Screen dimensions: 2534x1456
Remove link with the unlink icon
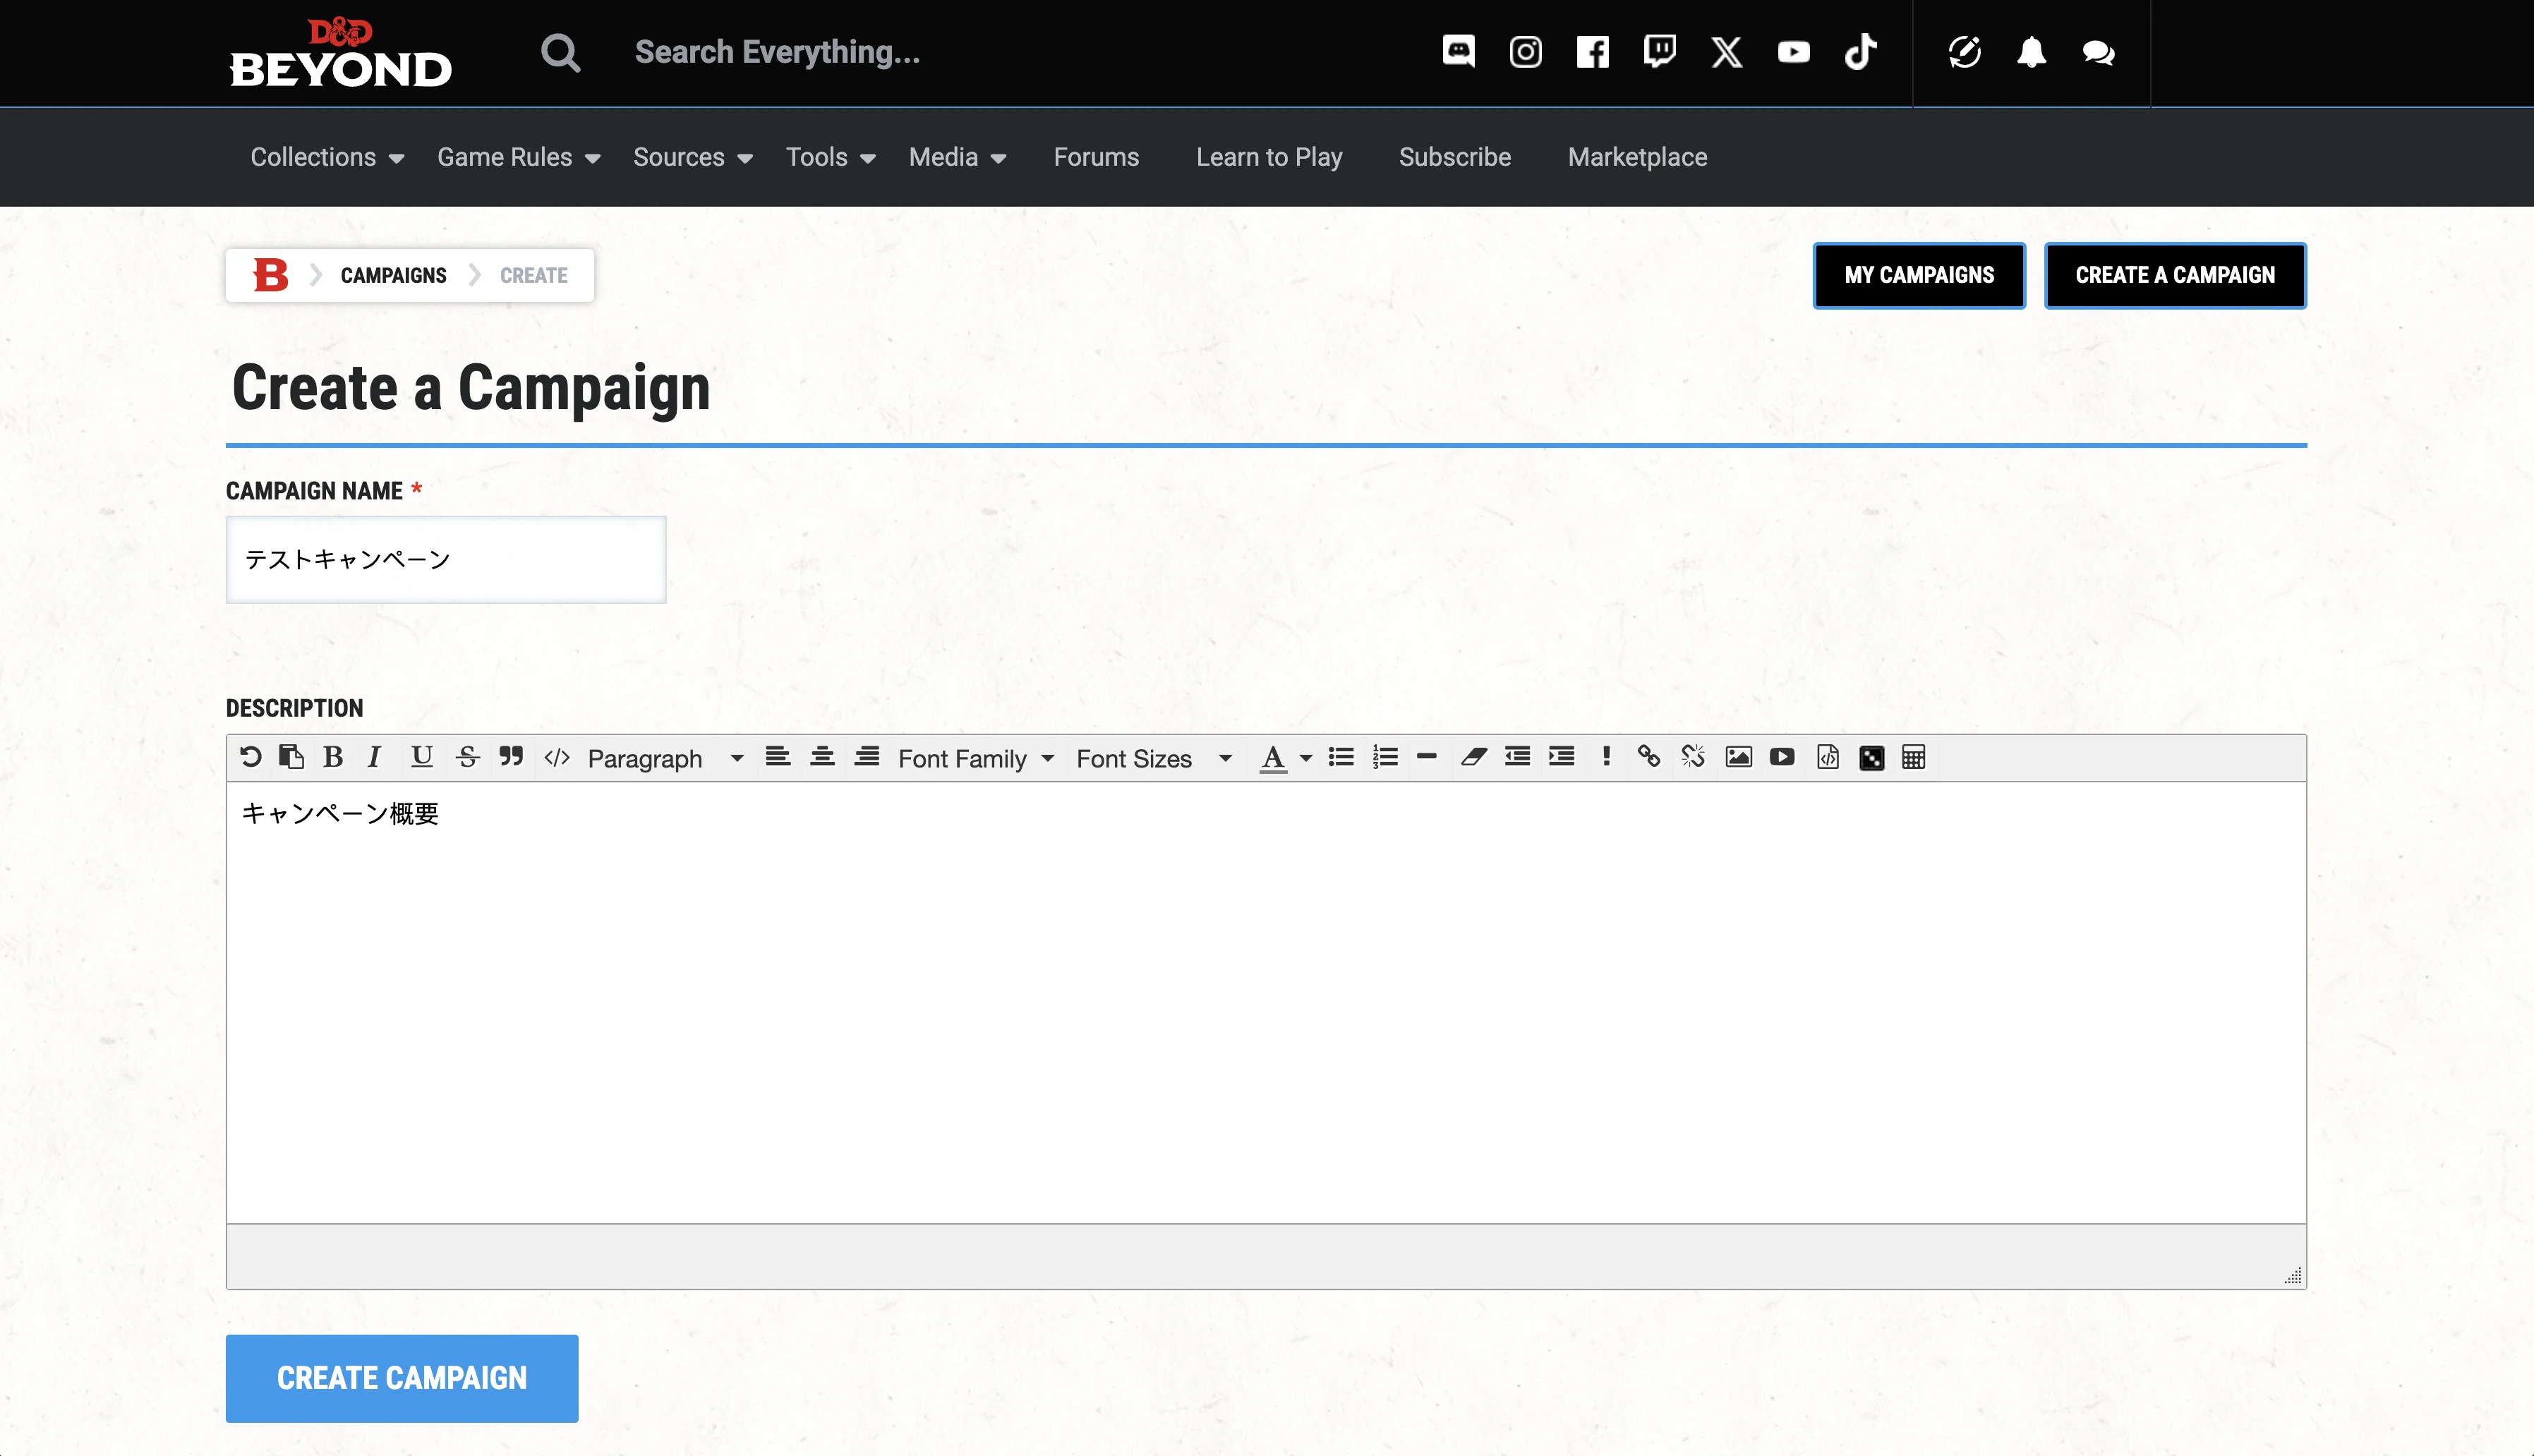pyautogui.click(x=1693, y=757)
